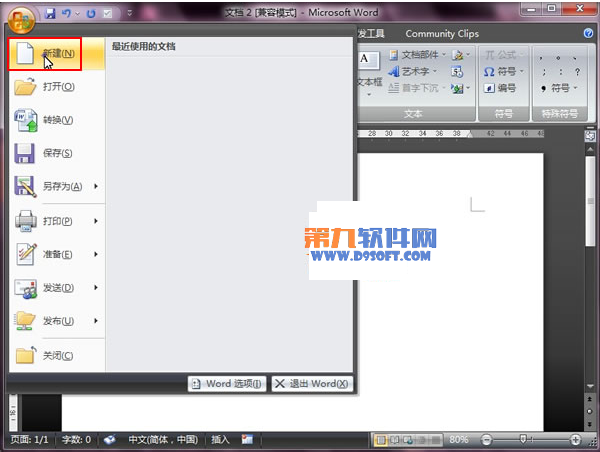This screenshot has height=452, width=600.
Task: Switch to Community Clips ribbon tab
Action: click(x=442, y=34)
